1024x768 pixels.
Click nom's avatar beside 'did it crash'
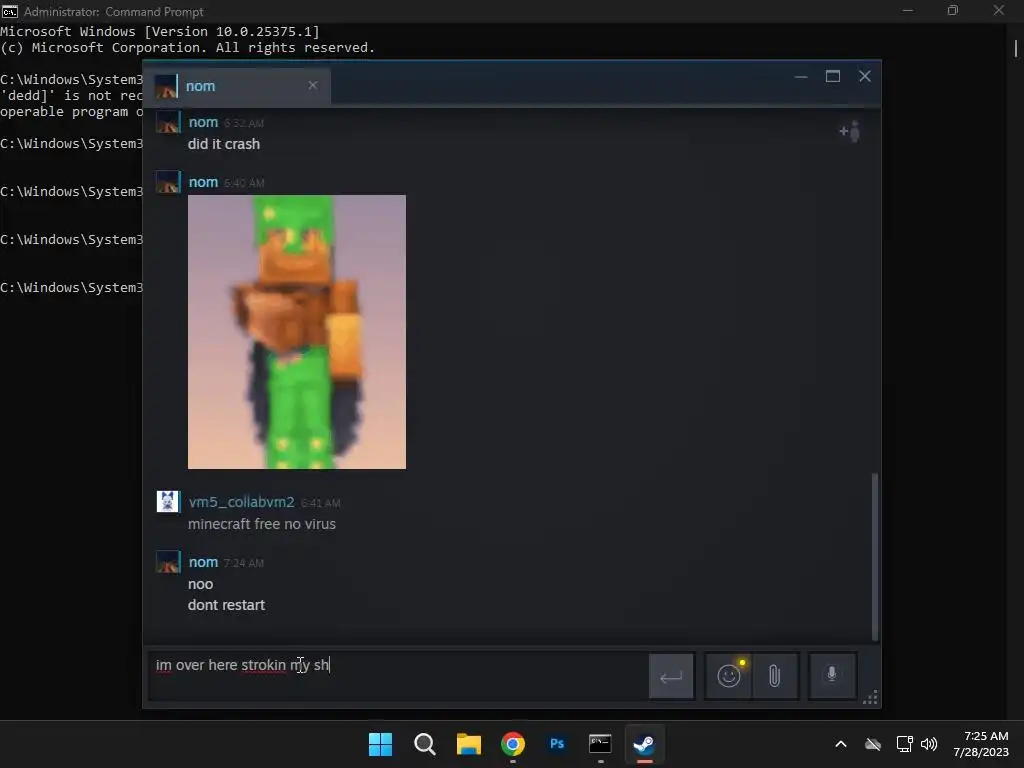pos(168,122)
